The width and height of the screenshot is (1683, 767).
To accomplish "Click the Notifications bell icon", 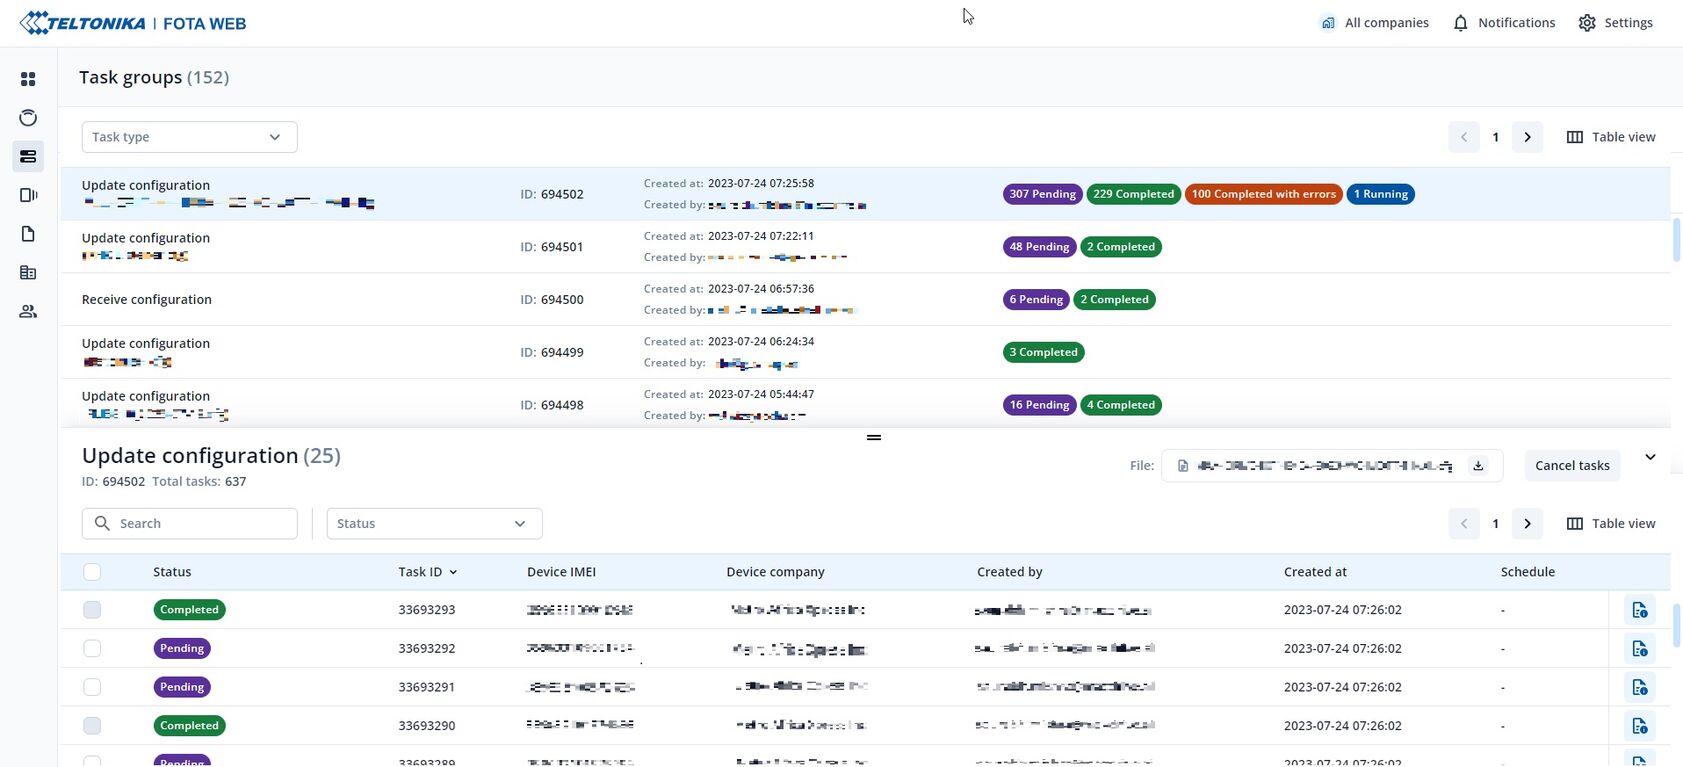I will (1461, 23).
